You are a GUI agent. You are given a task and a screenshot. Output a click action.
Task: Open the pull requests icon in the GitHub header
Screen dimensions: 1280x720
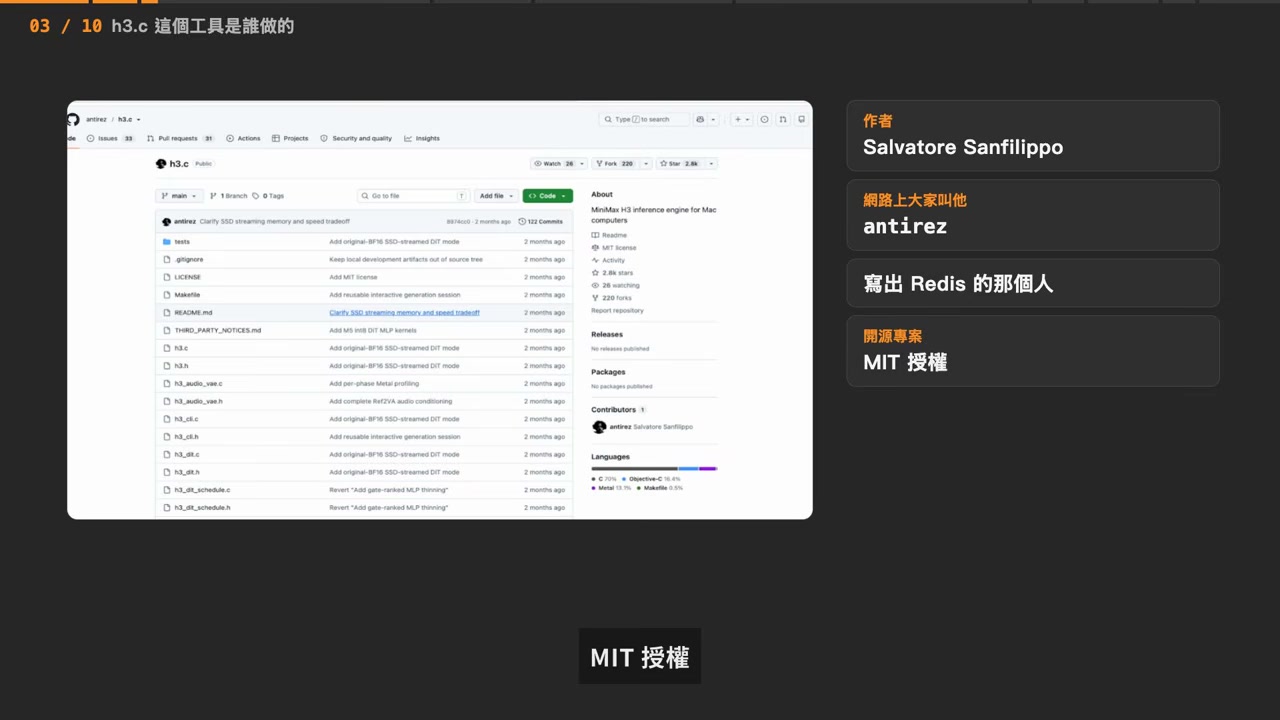[783, 119]
